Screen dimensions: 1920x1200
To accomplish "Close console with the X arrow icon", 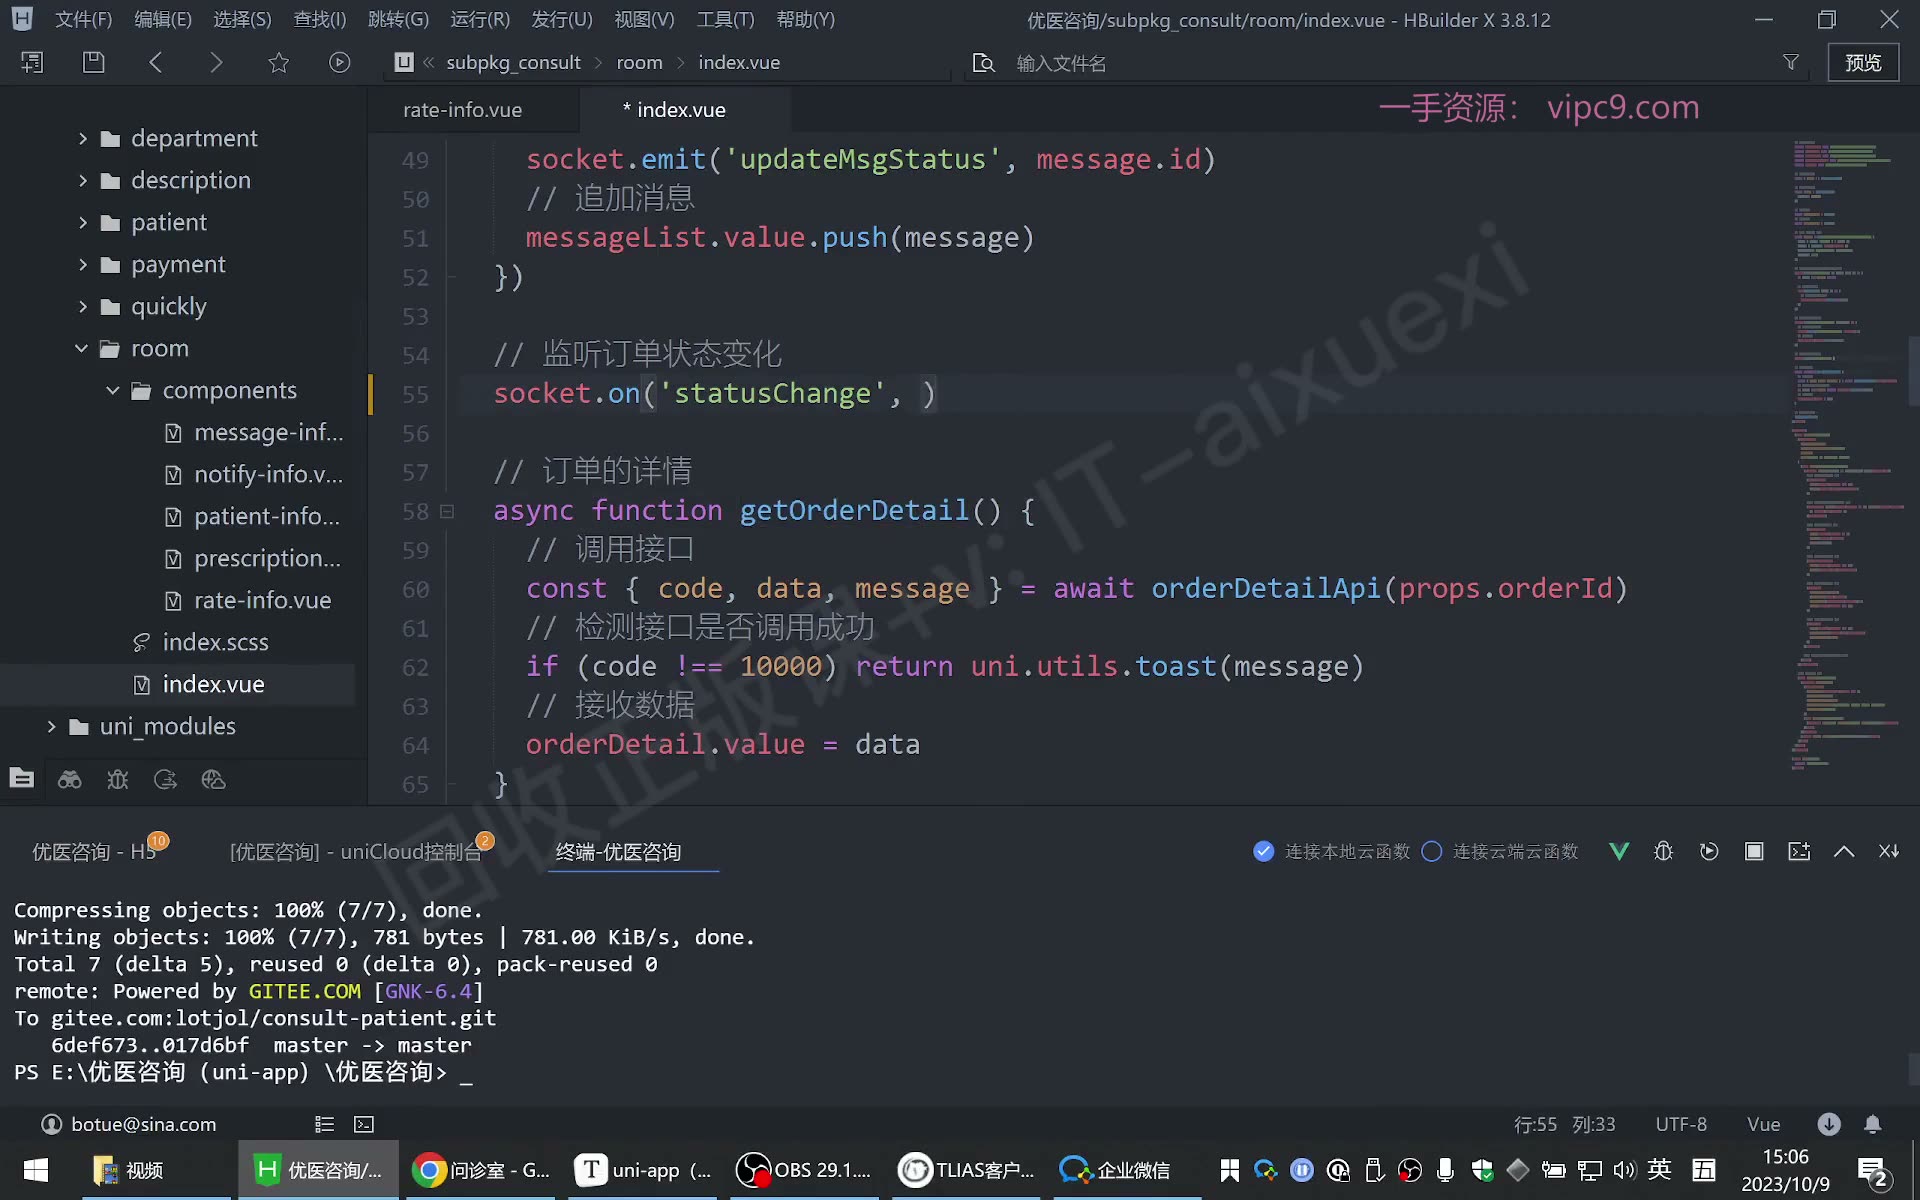I will pyautogui.click(x=1889, y=851).
